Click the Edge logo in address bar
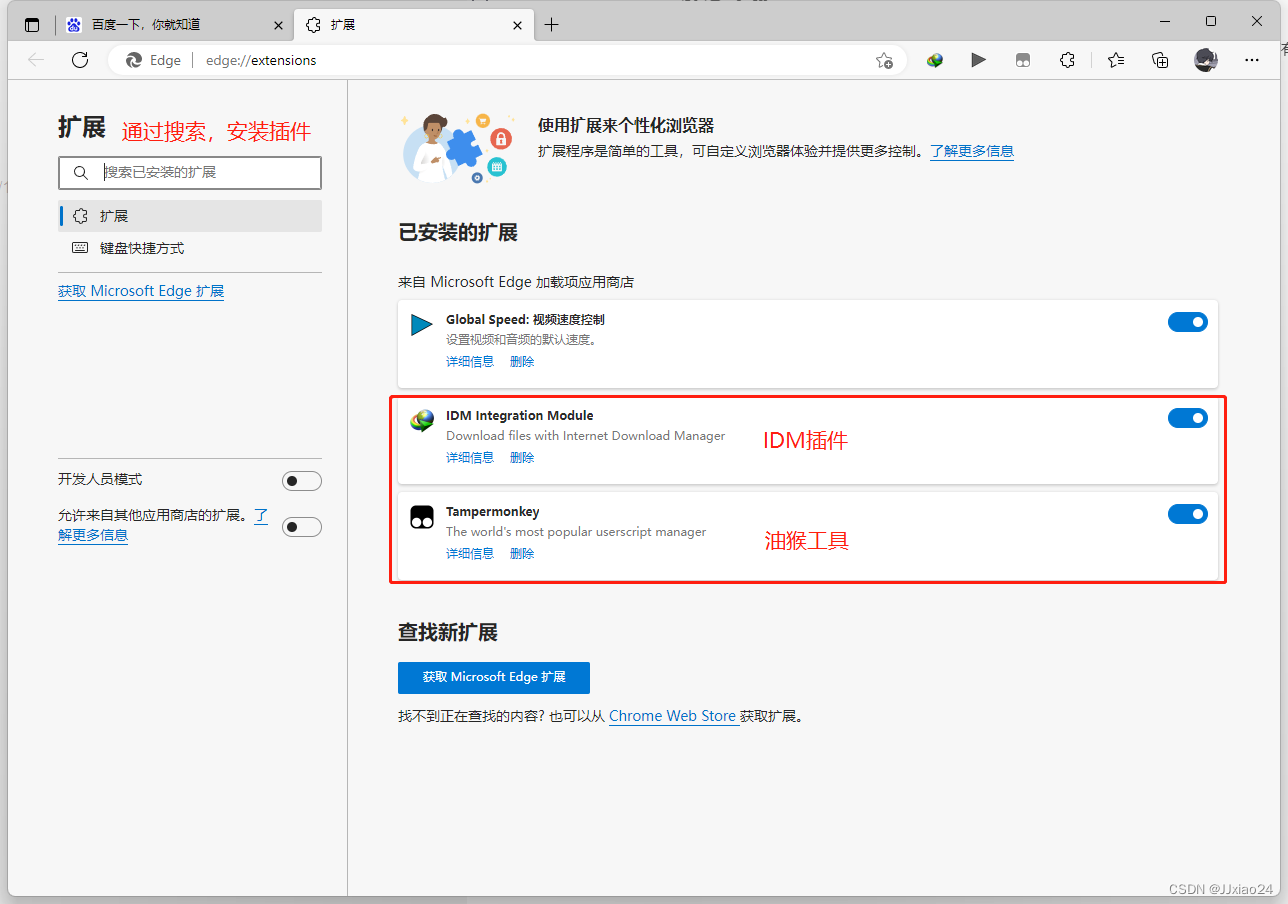1288x904 pixels. coord(134,60)
